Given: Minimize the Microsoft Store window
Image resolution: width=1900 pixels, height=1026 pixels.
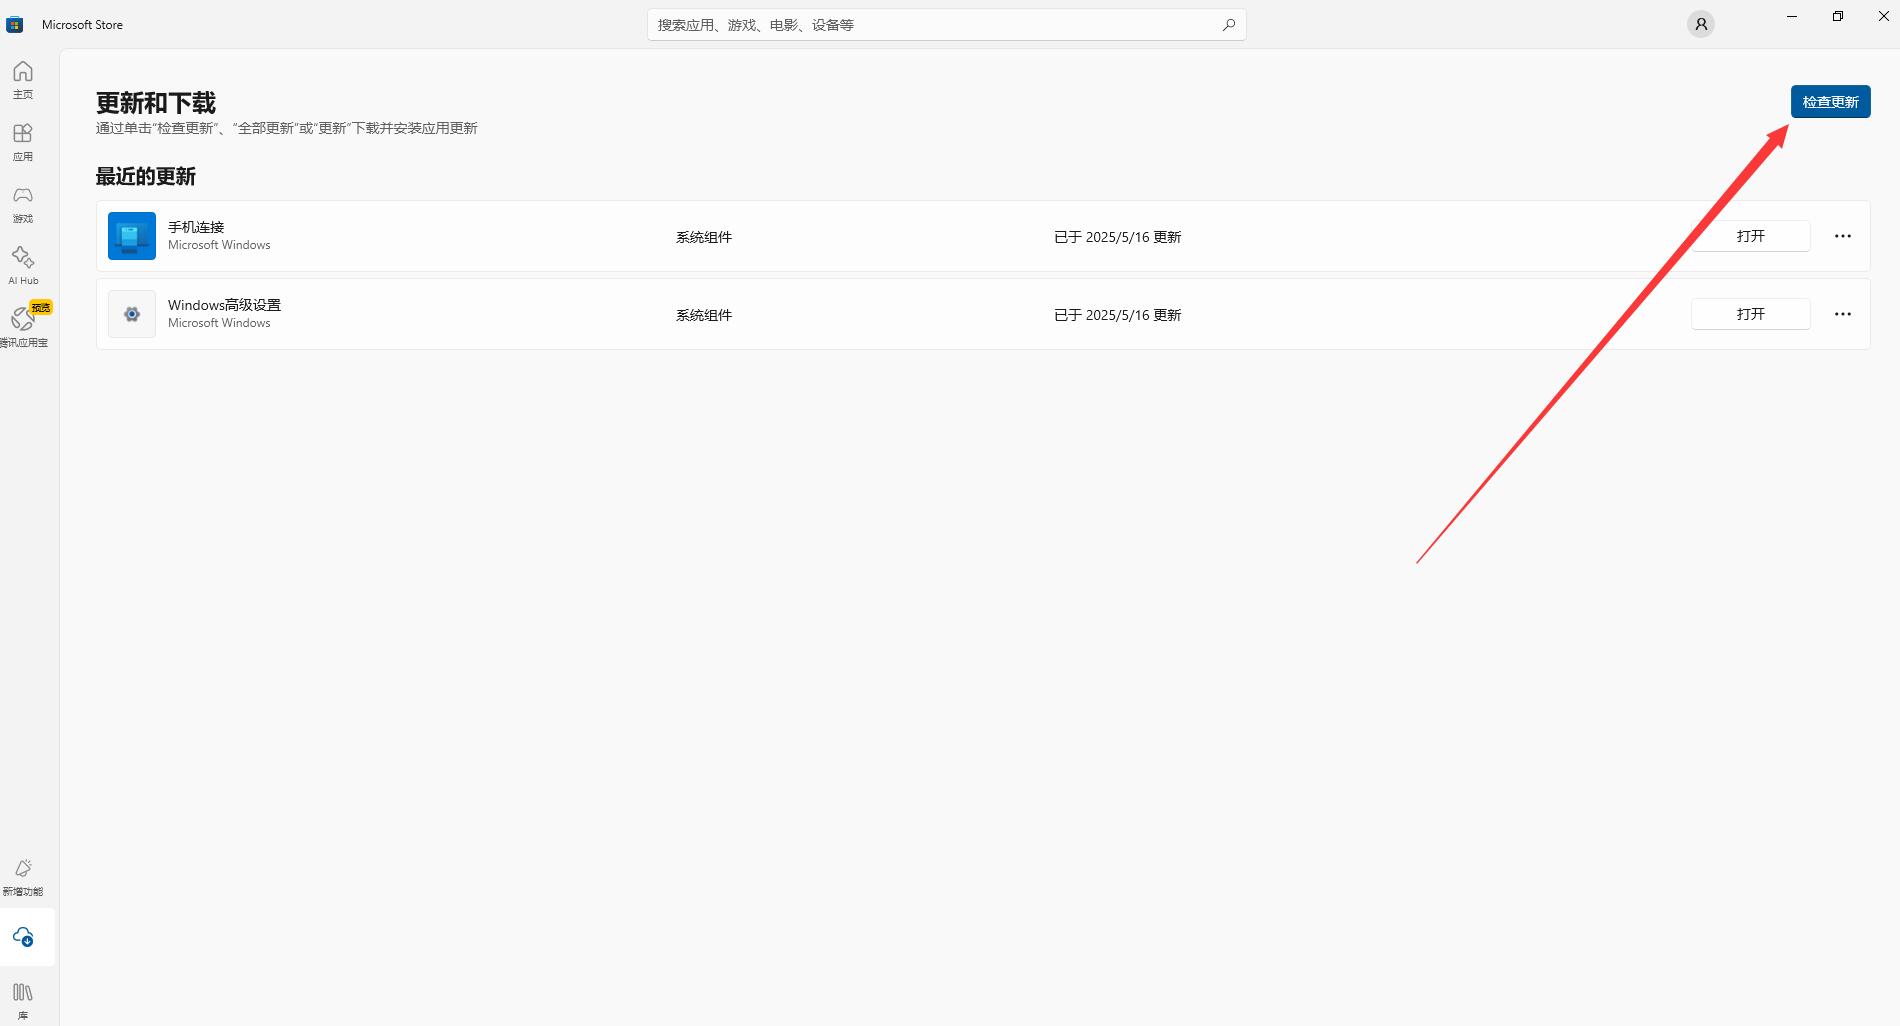Looking at the screenshot, I should point(1792,16).
